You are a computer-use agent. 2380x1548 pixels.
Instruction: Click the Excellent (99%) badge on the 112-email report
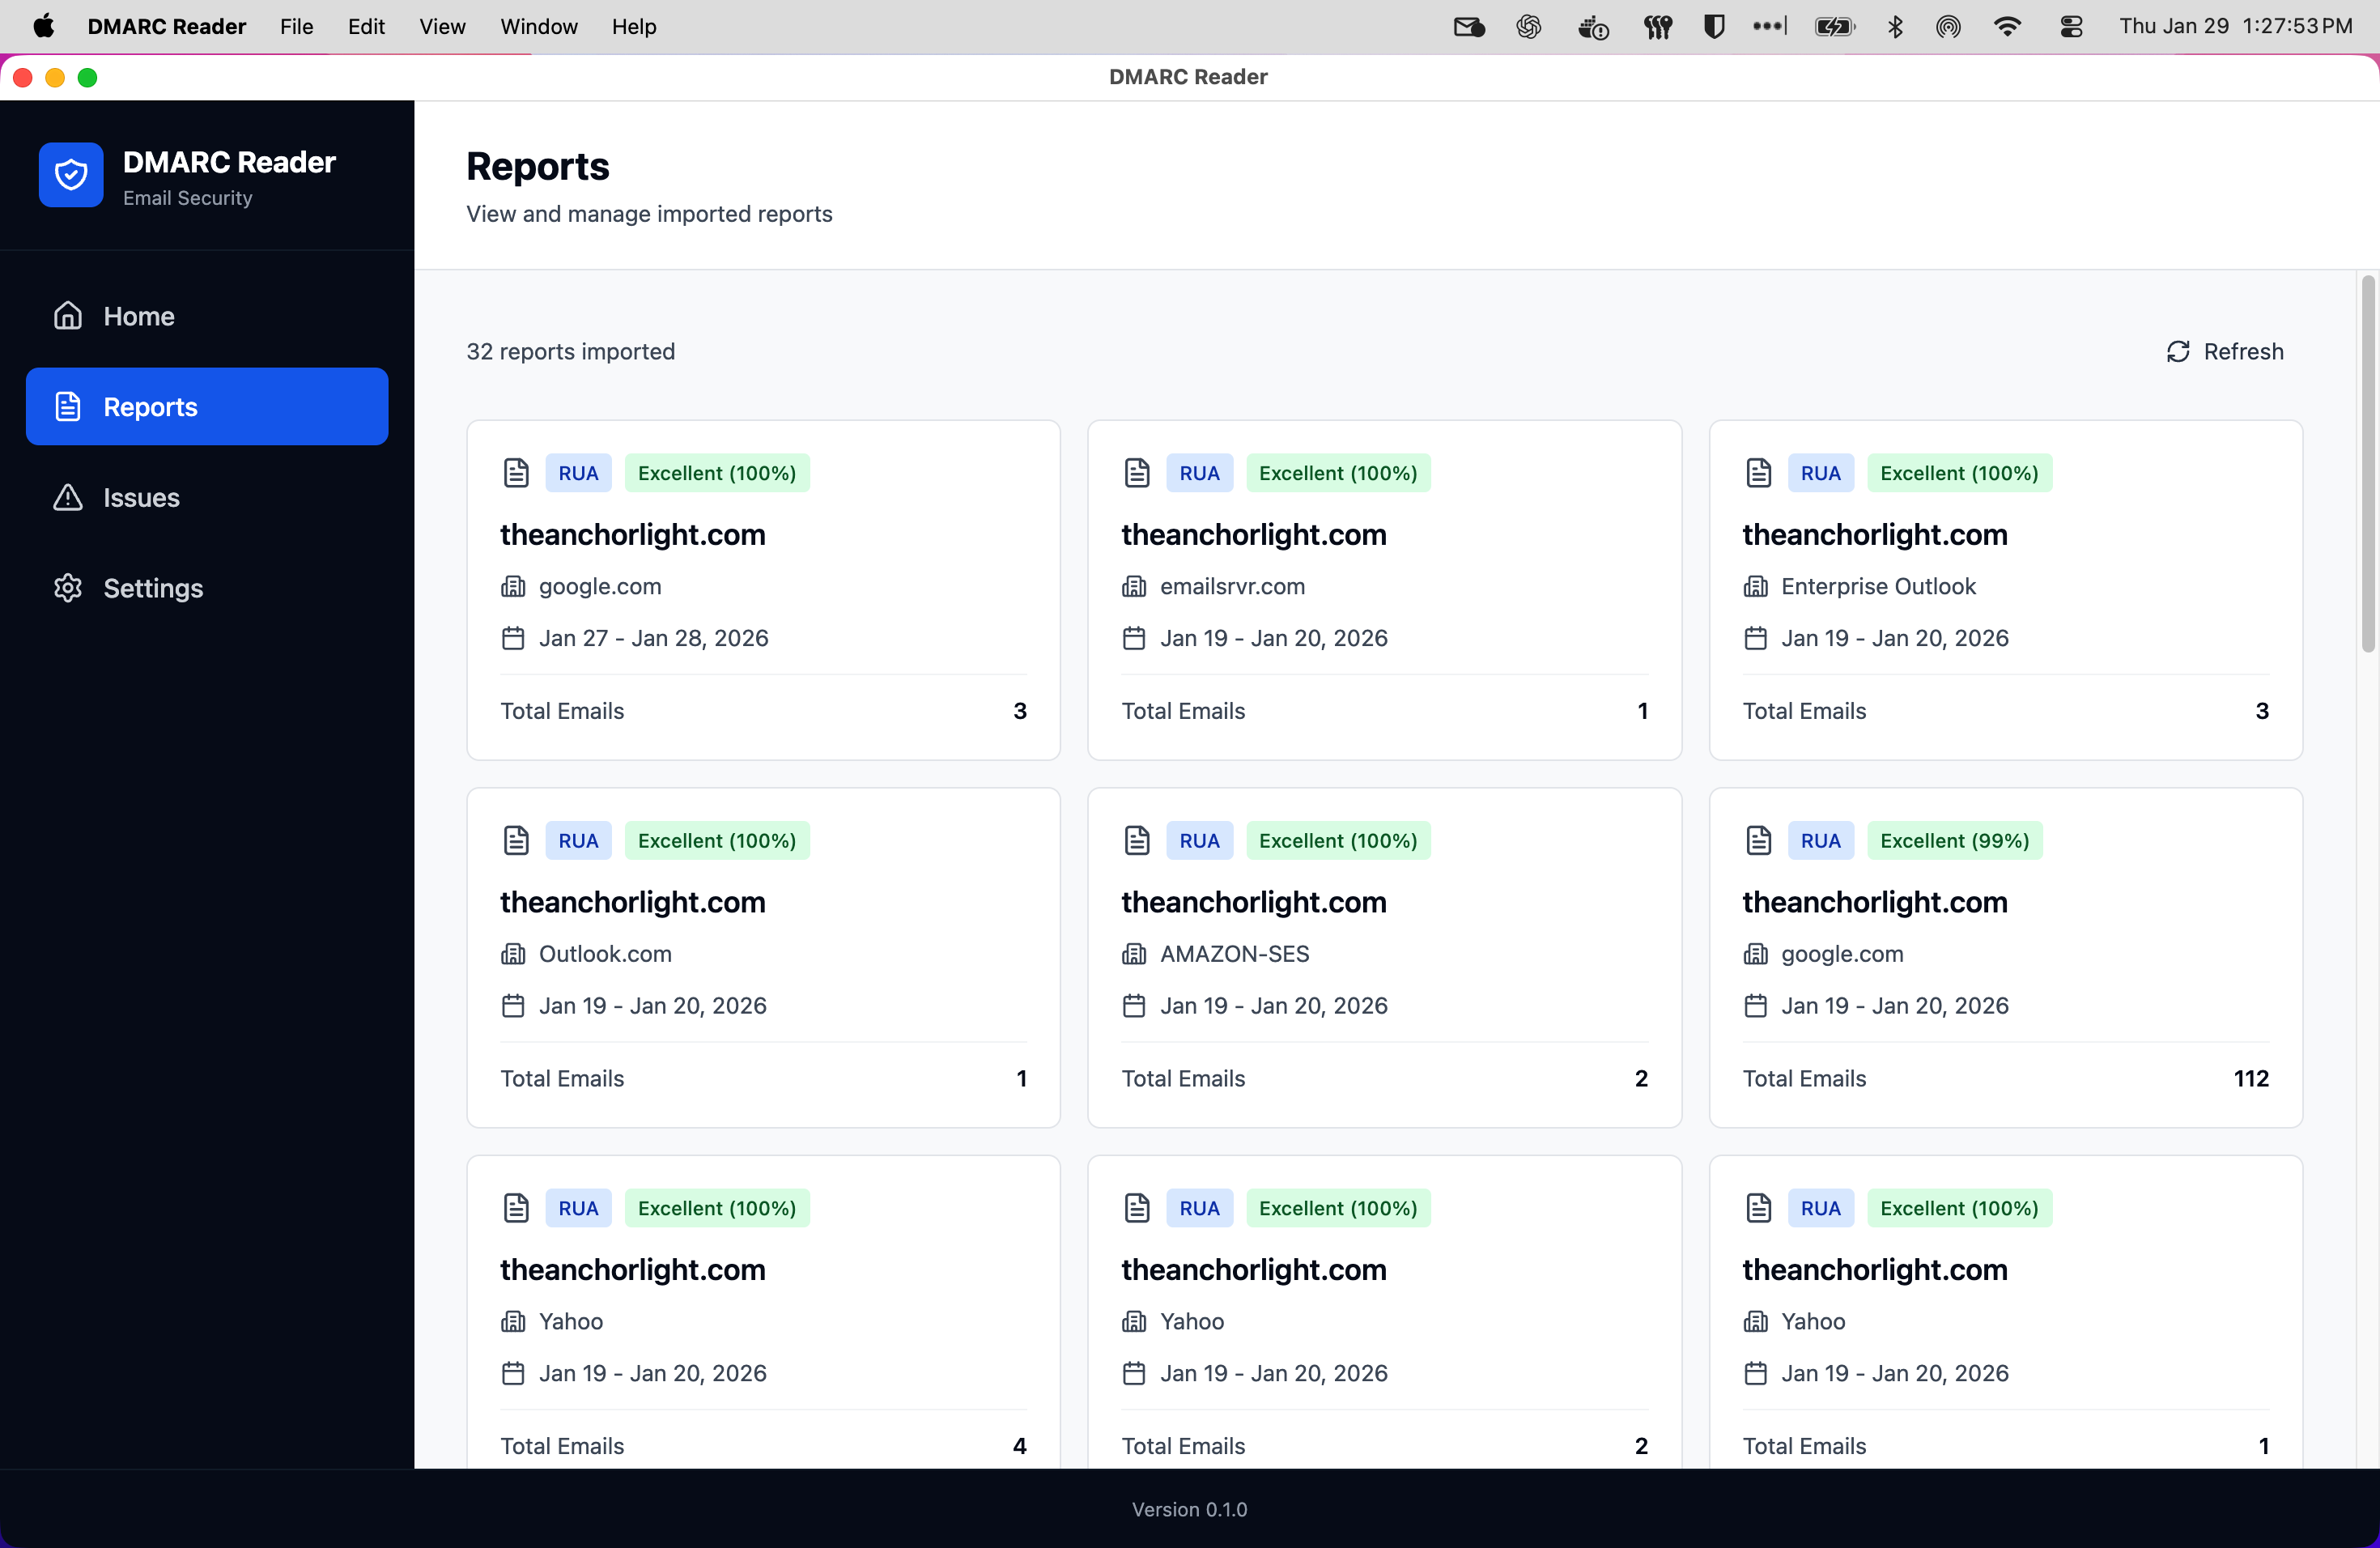point(1955,840)
